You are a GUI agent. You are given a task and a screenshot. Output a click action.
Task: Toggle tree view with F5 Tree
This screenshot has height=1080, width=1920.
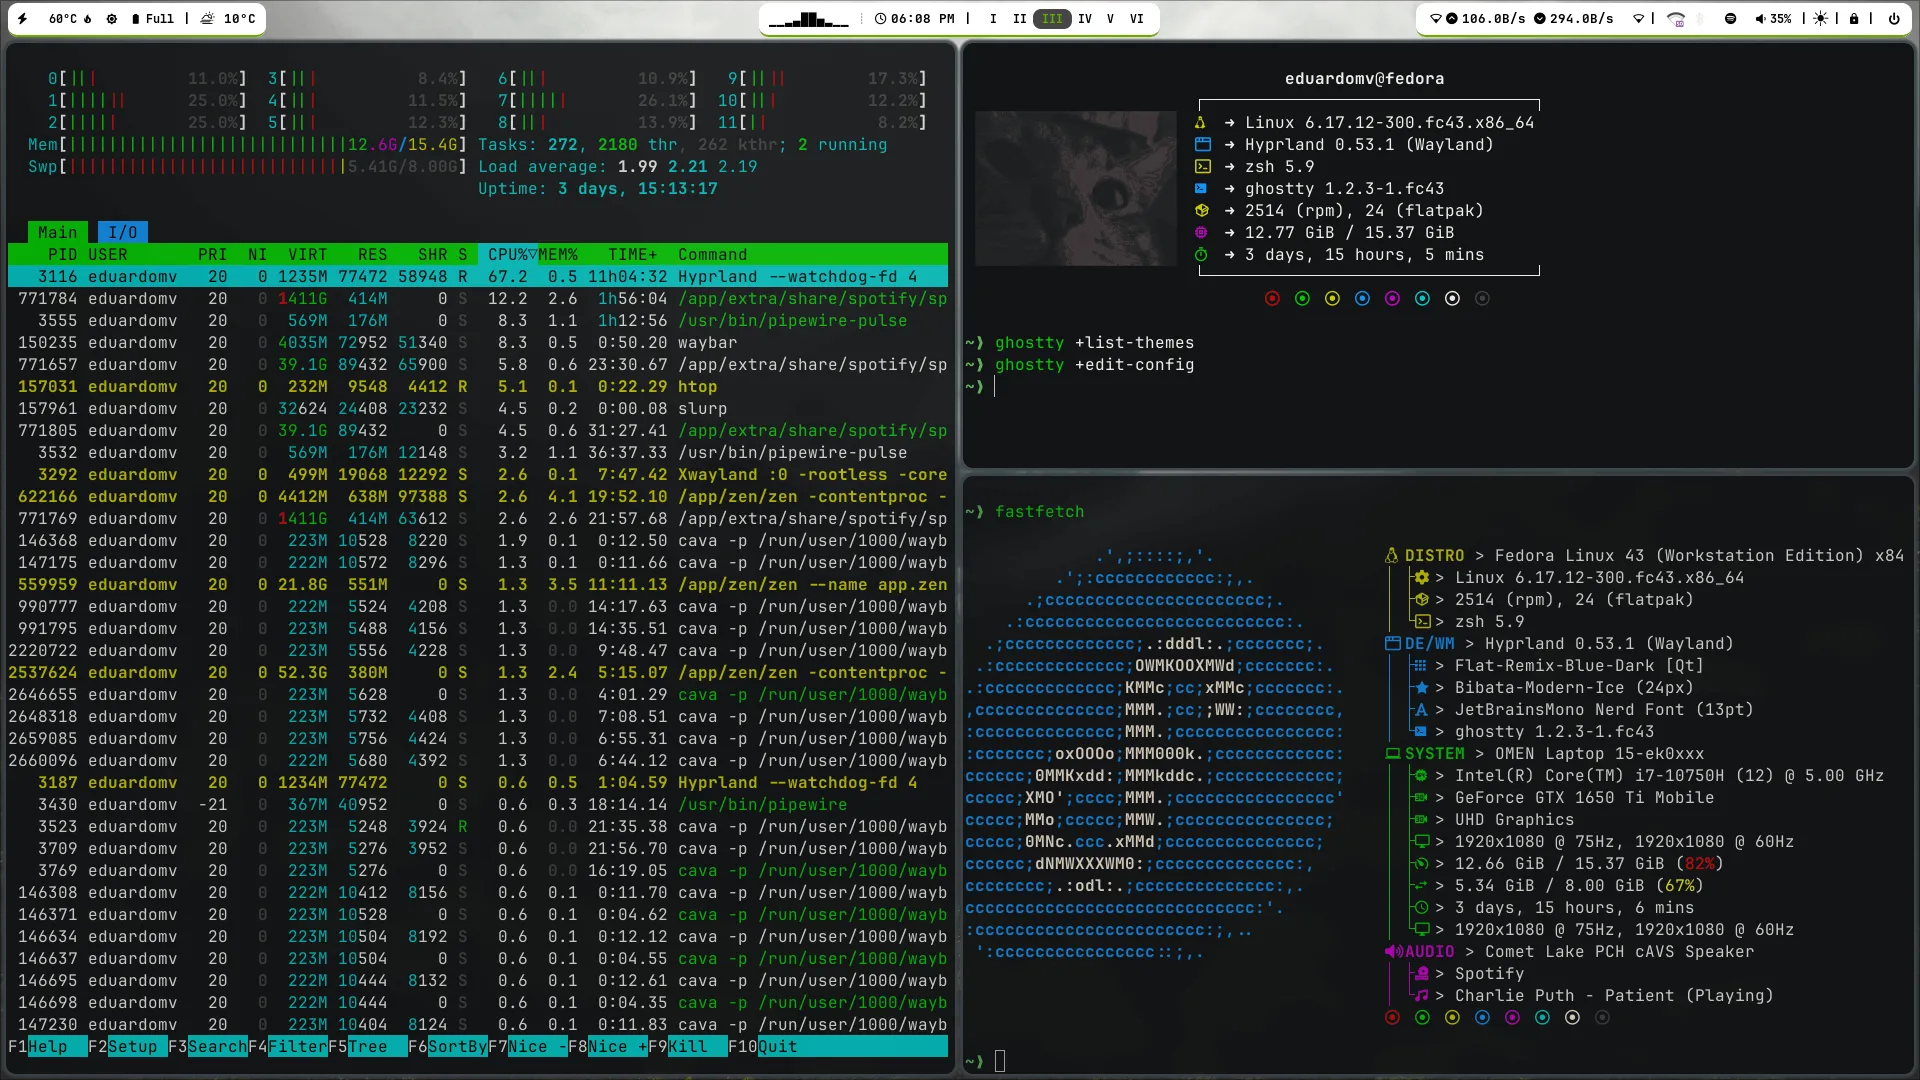tap(367, 1046)
